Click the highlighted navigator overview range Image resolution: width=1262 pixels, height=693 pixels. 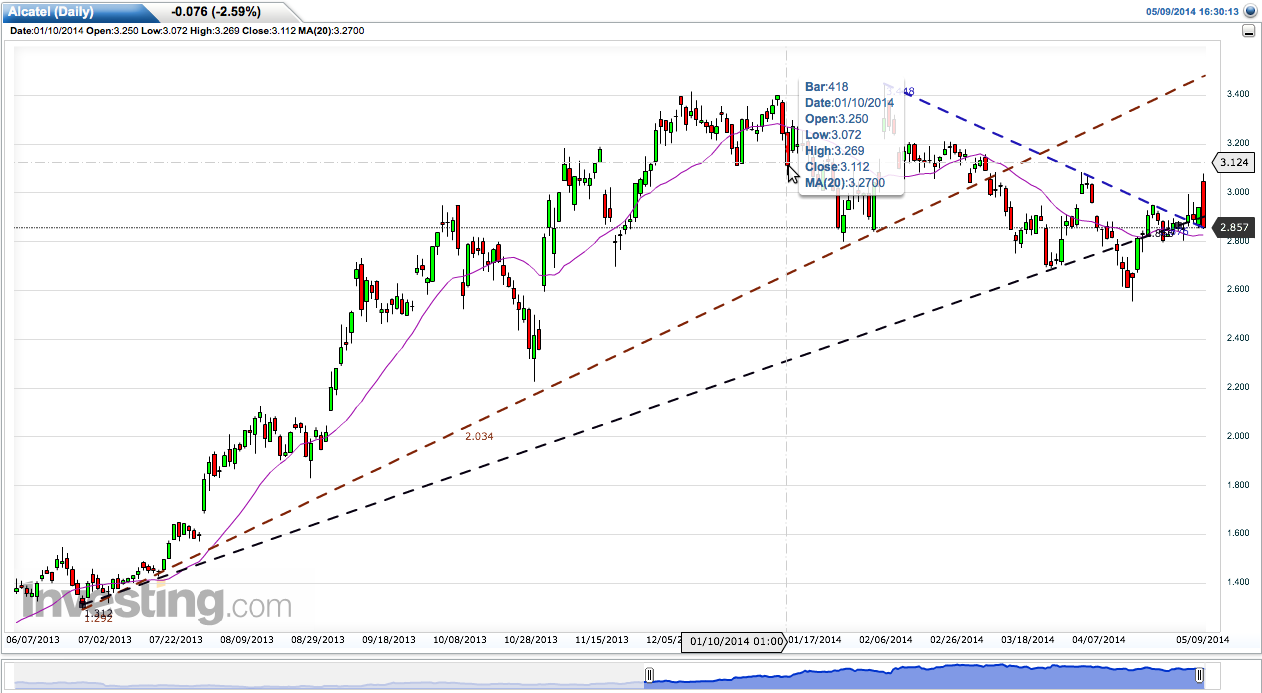click(925, 677)
